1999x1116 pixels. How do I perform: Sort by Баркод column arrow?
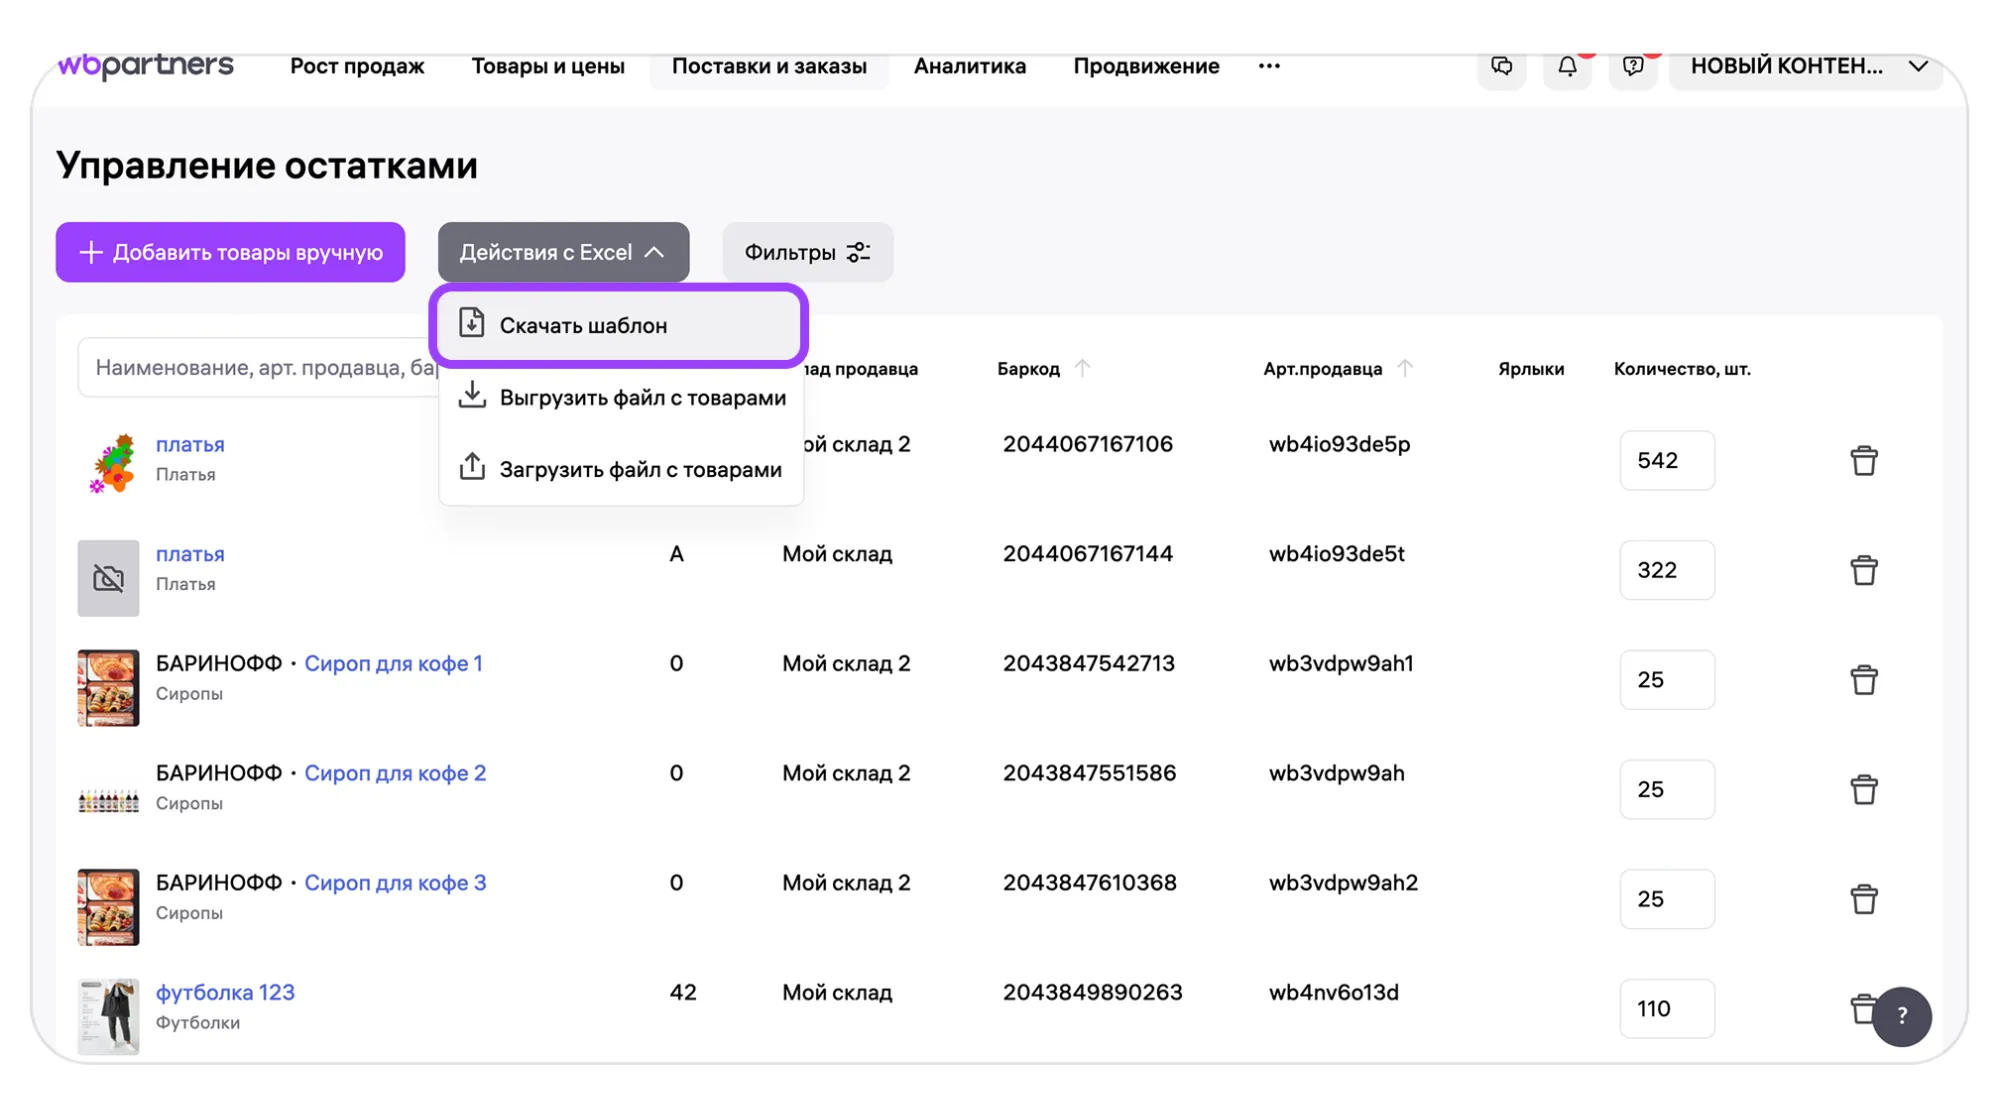point(1082,368)
